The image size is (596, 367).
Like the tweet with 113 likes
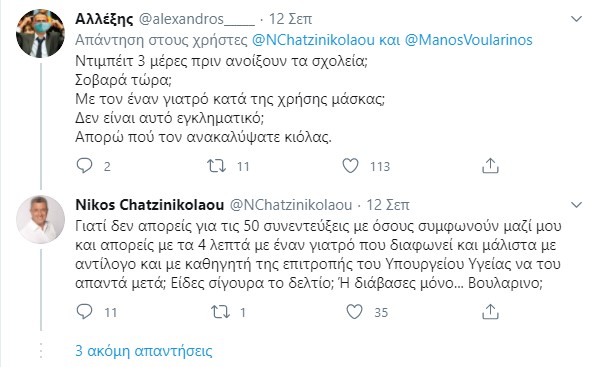pos(350,166)
